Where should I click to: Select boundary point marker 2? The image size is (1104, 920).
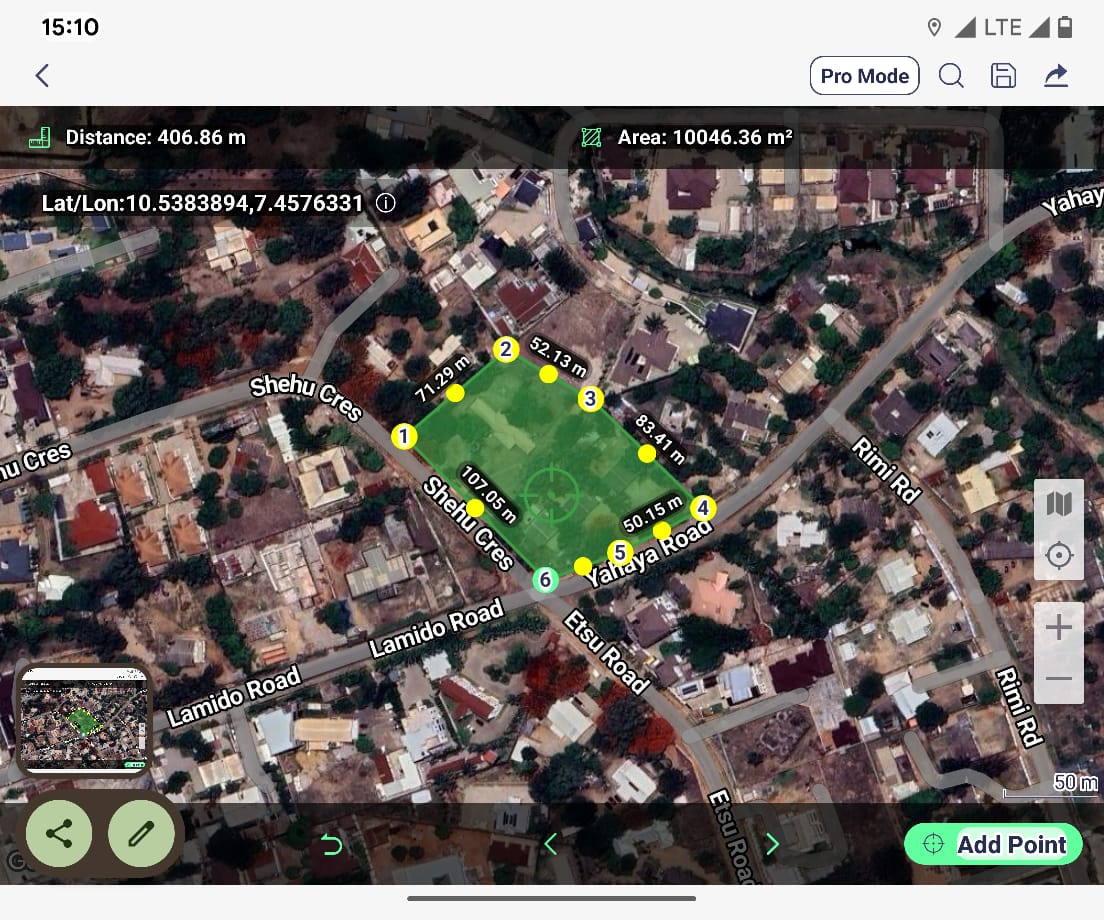506,349
